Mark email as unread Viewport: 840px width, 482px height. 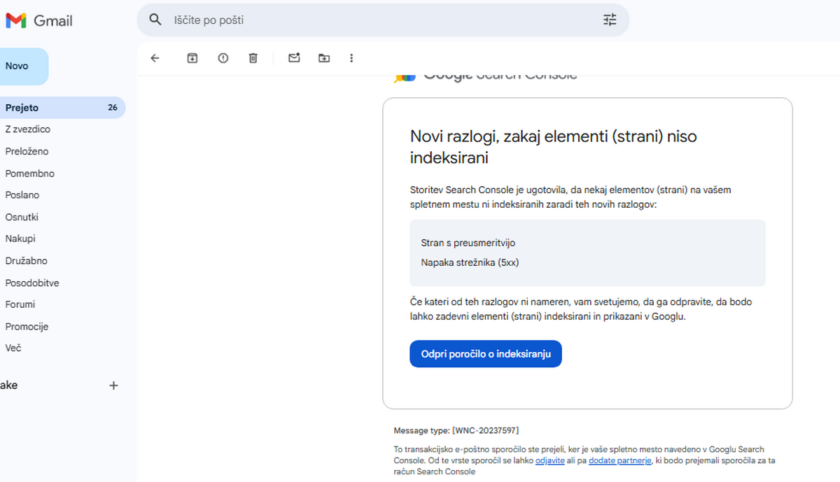click(294, 57)
